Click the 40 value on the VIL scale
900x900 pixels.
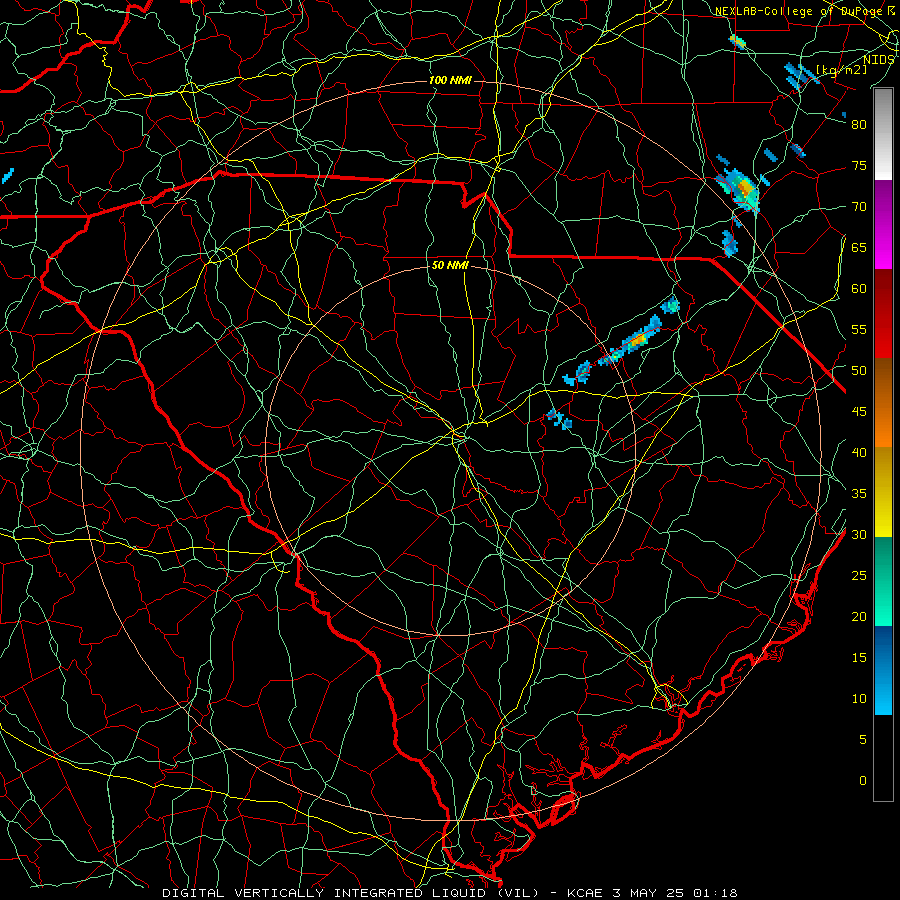click(859, 453)
